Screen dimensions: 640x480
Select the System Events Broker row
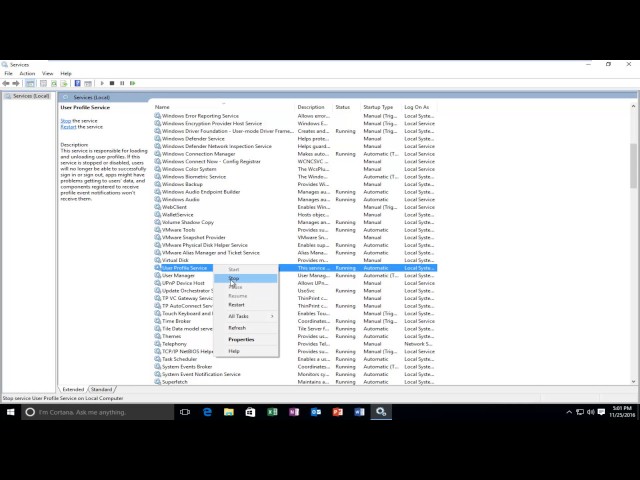pyautogui.click(x=296, y=367)
